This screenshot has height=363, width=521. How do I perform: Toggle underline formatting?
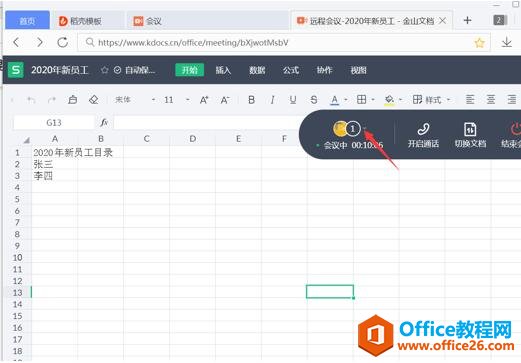pyautogui.click(x=293, y=100)
